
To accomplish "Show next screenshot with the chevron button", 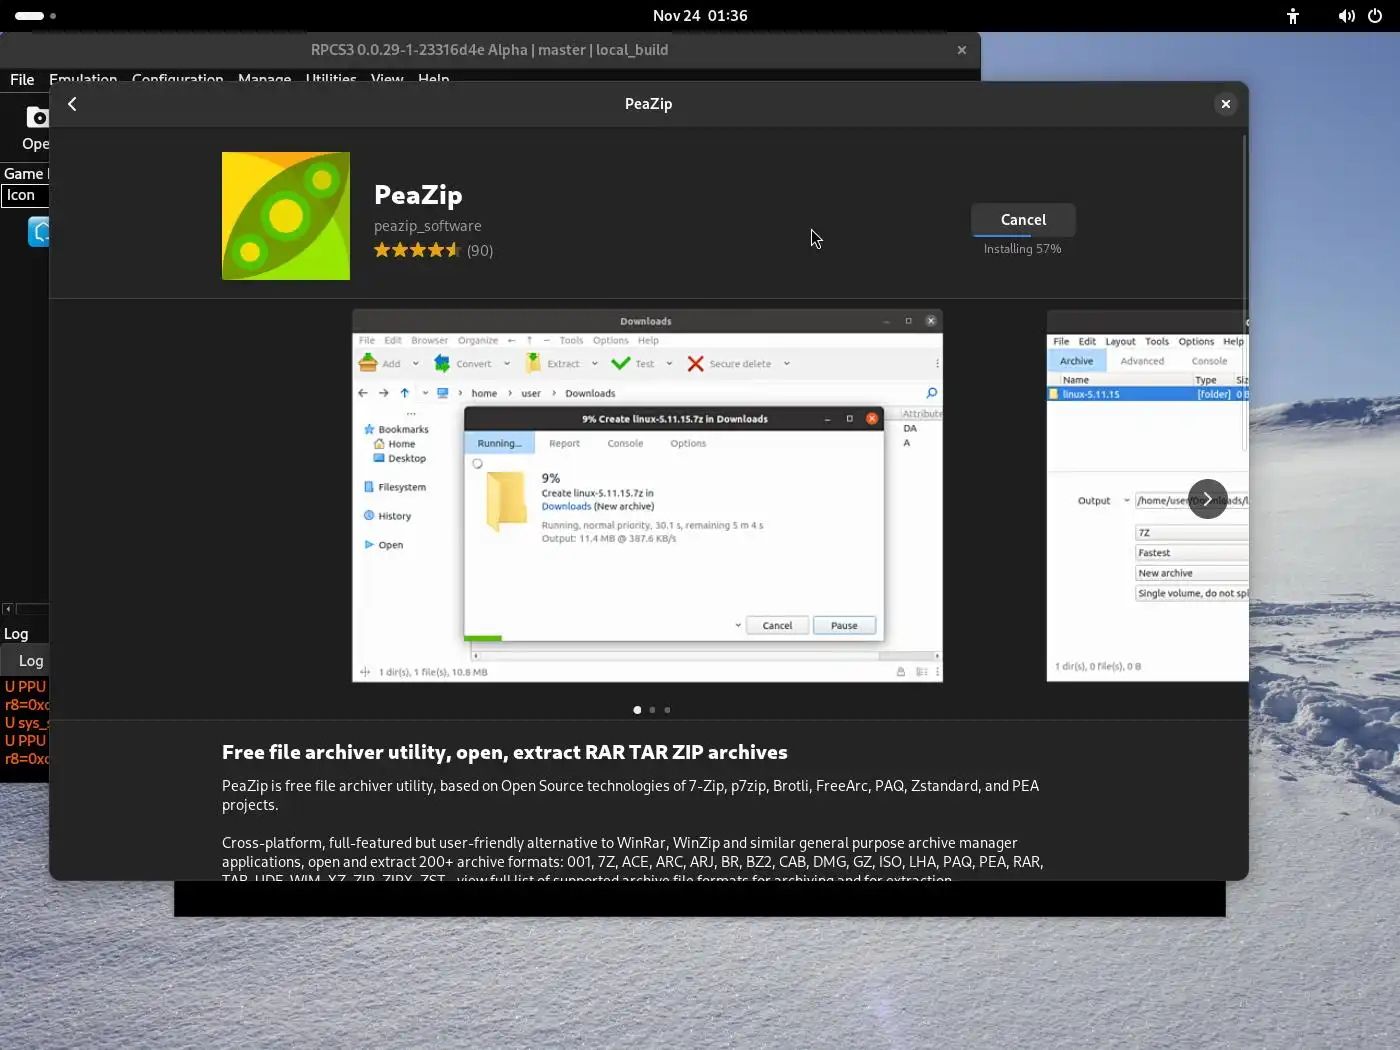I will (1207, 499).
